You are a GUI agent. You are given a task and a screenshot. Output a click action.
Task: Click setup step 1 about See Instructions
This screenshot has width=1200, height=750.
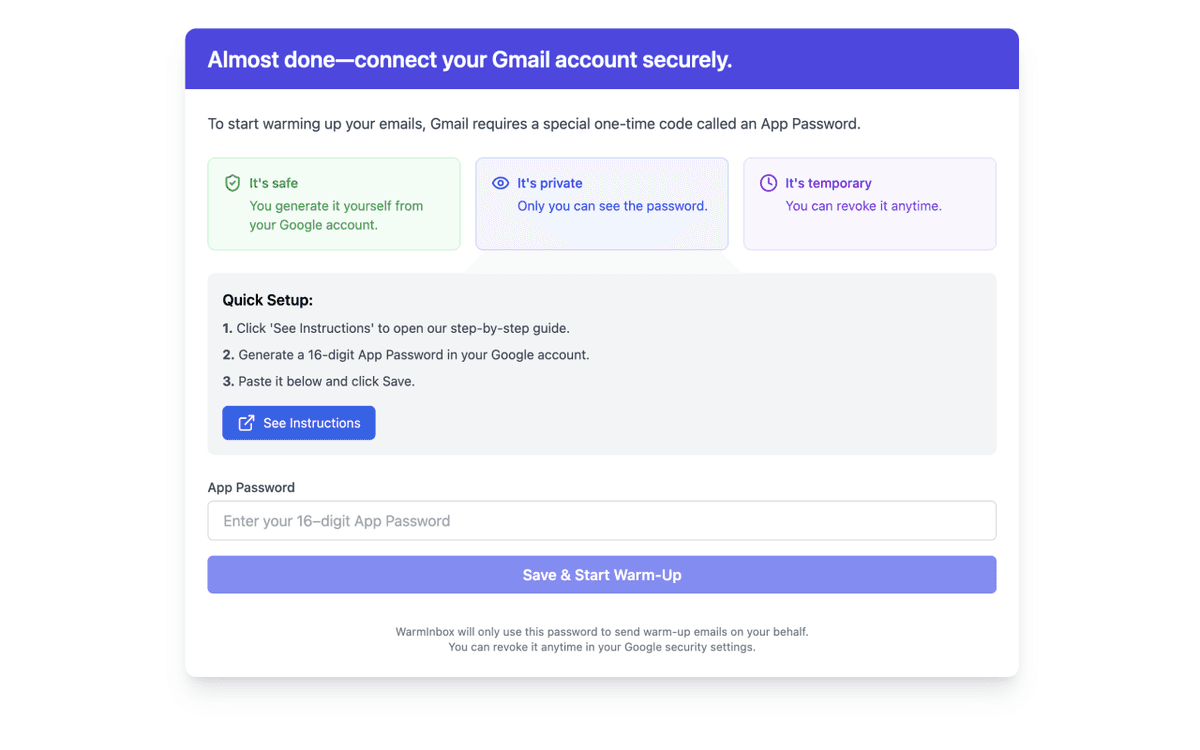(x=396, y=328)
